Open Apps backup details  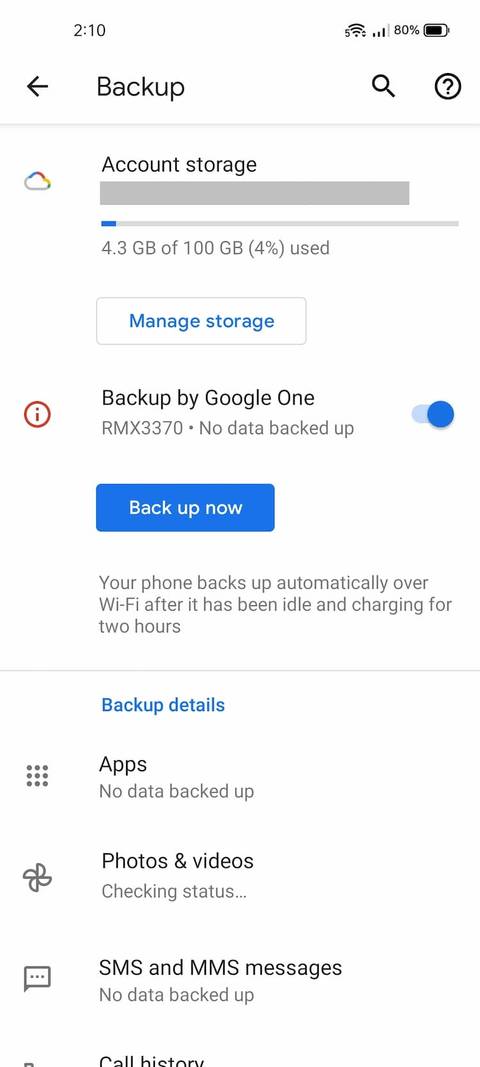(240, 777)
